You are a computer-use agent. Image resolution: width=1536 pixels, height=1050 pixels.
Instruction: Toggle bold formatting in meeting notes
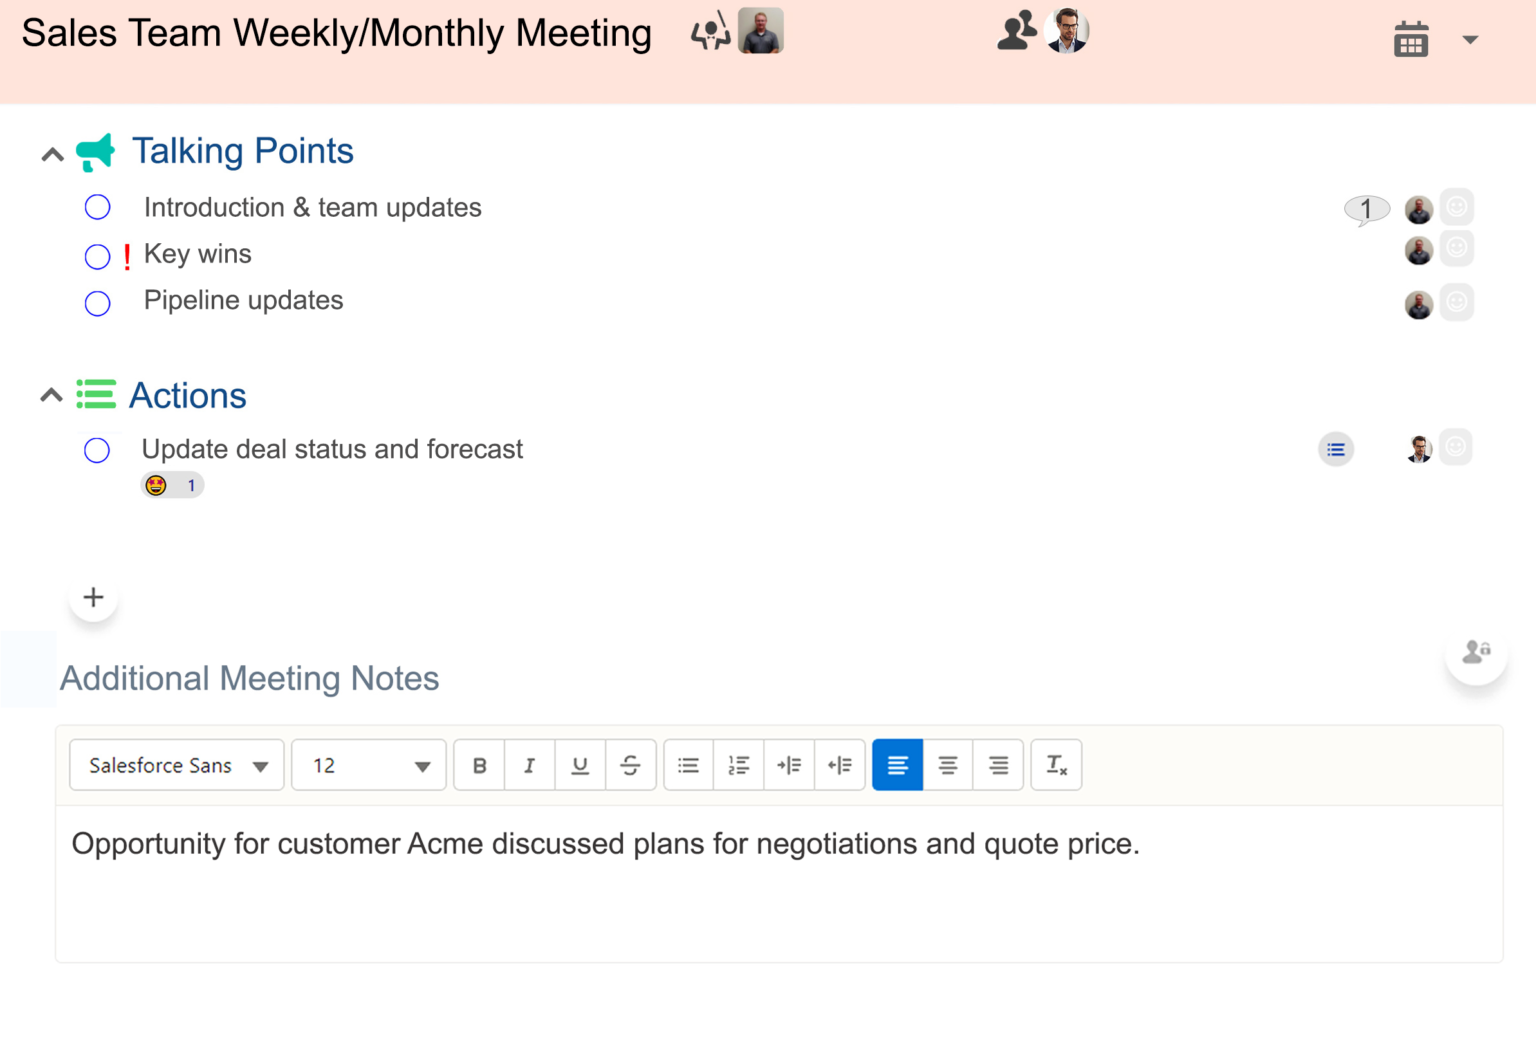point(479,765)
